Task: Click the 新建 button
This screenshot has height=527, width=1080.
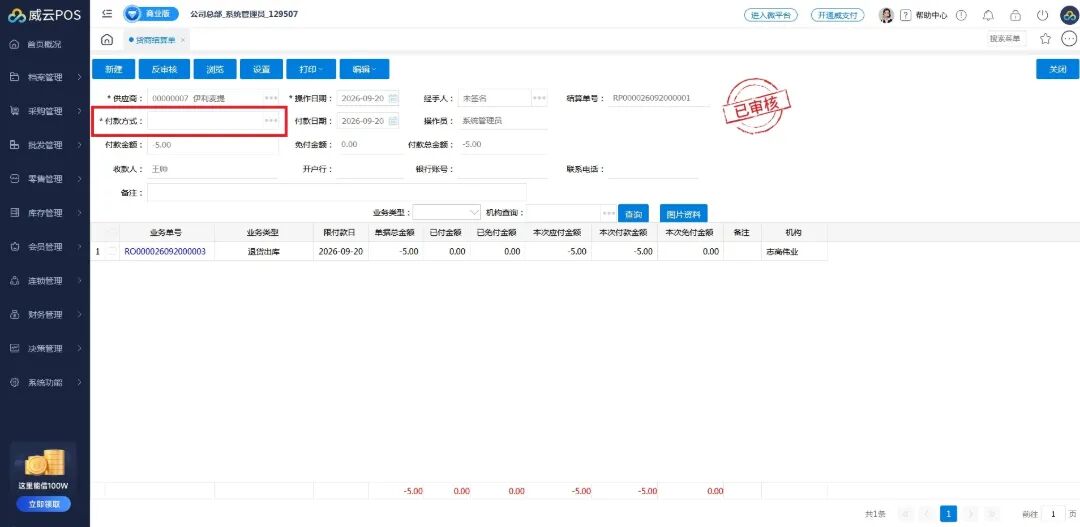Action: point(114,69)
